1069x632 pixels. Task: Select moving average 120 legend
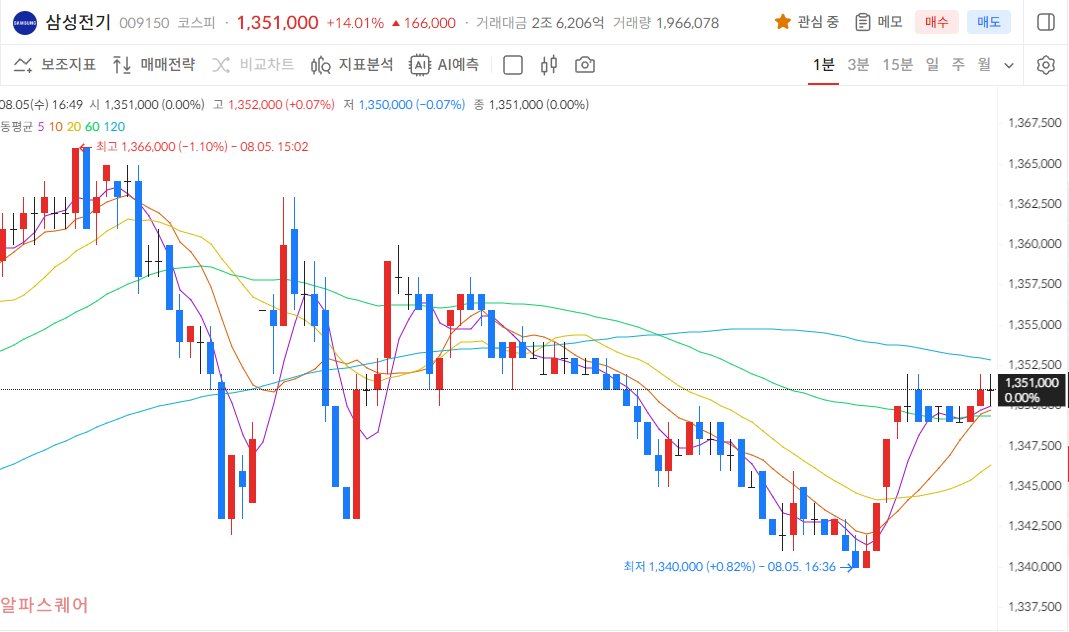[x=115, y=127]
